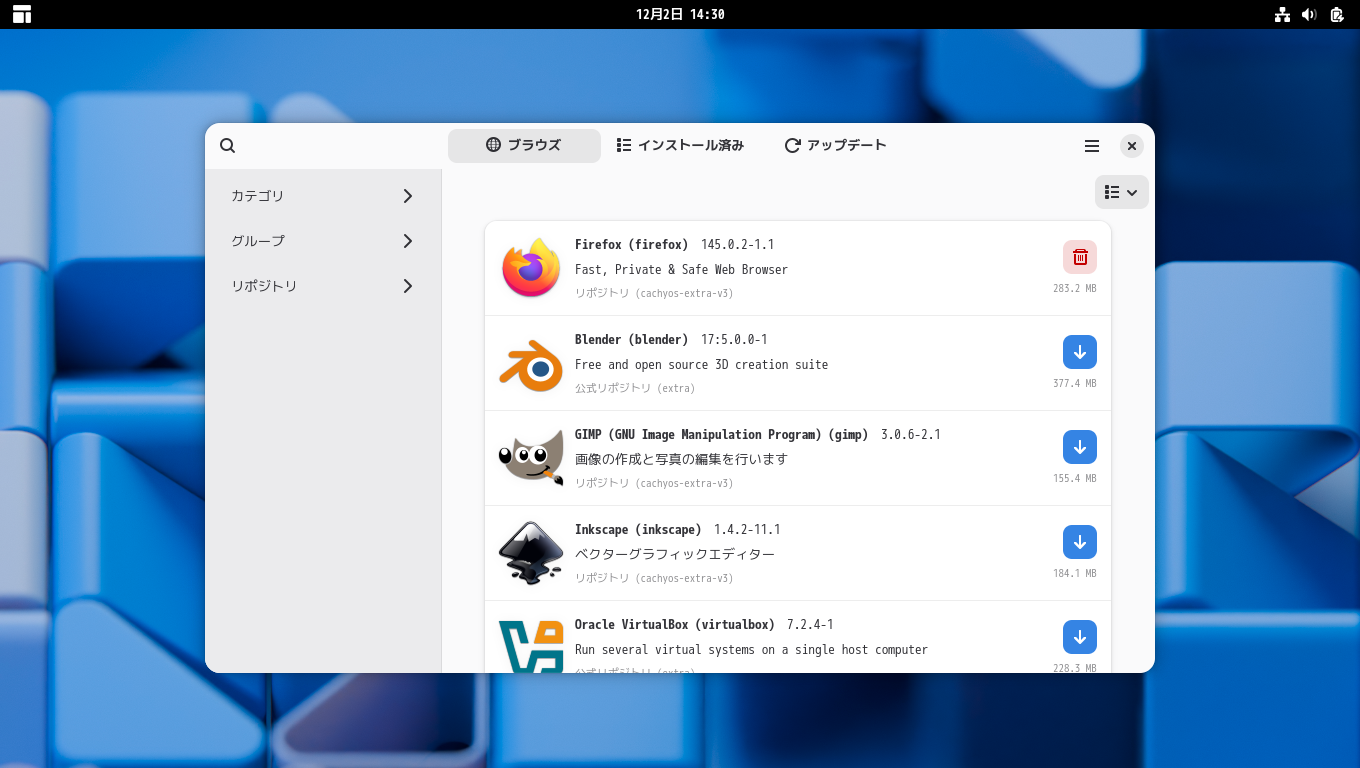The width and height of the screenshot is (1360, 768).
Task: Click Inkscape's リポジトリ (cachyos-extra-v3) label
Action: tap(654, 579)
